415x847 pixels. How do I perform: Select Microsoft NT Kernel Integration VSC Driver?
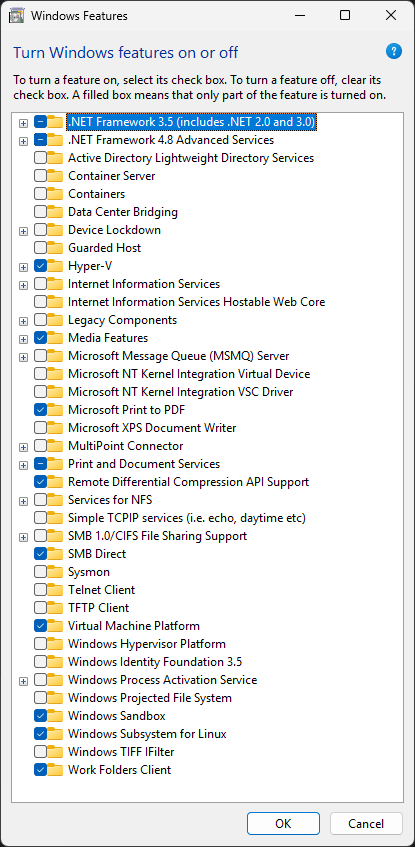tap(180, 392)
